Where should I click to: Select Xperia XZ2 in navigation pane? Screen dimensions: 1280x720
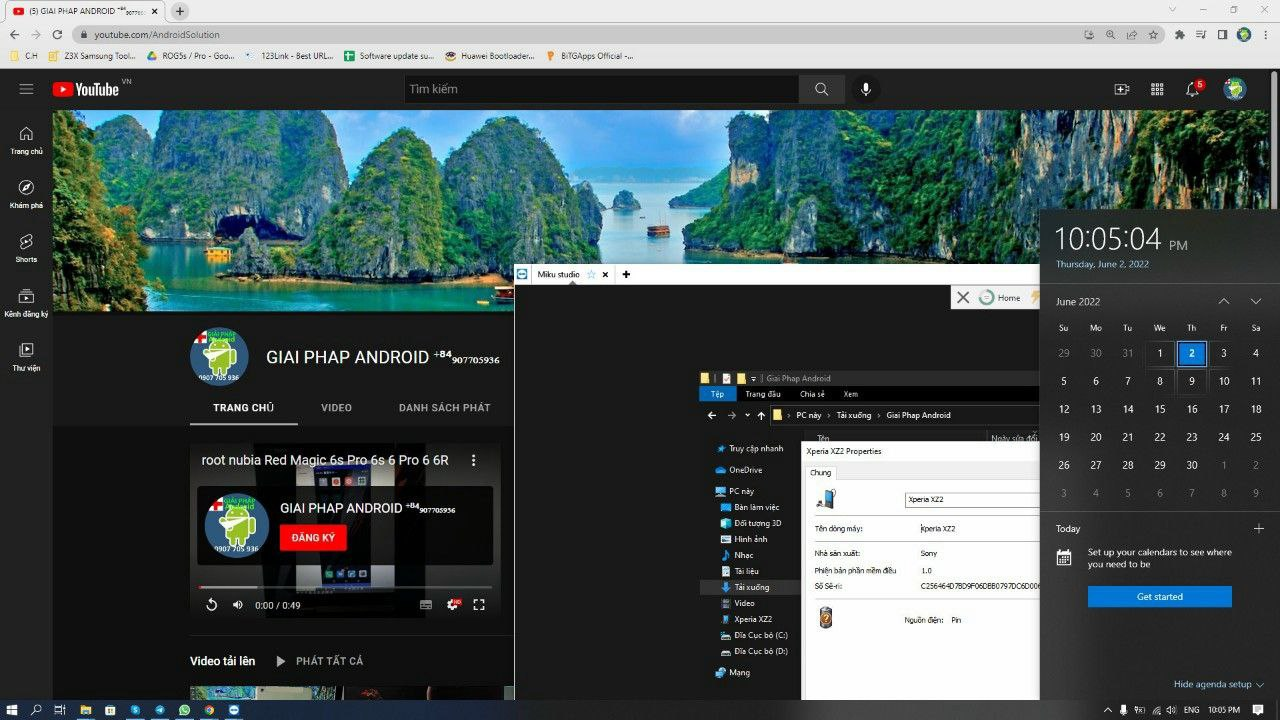click(744, 619)
